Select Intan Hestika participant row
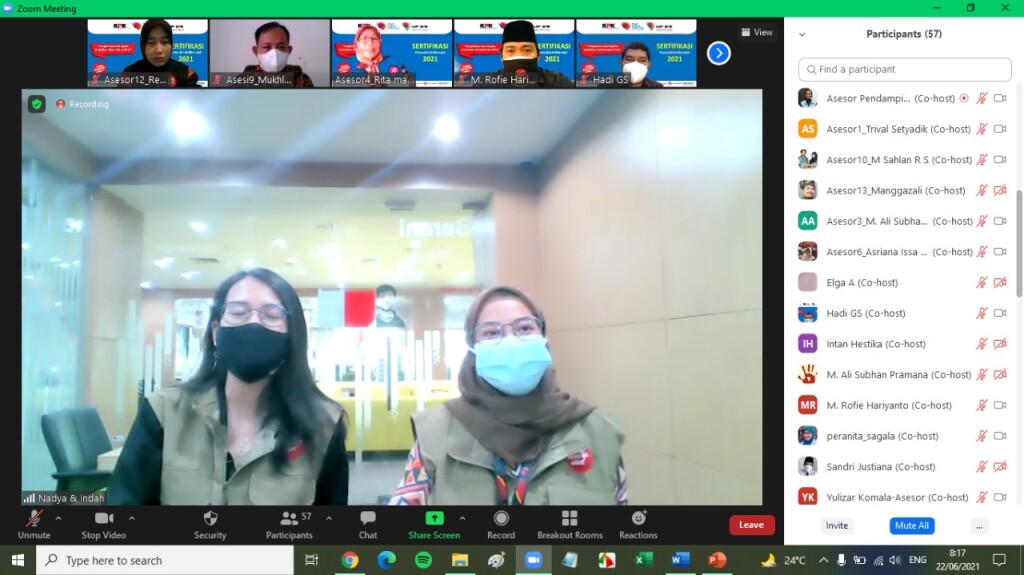This screenshot has width=1024, height=575. (904, 344)
